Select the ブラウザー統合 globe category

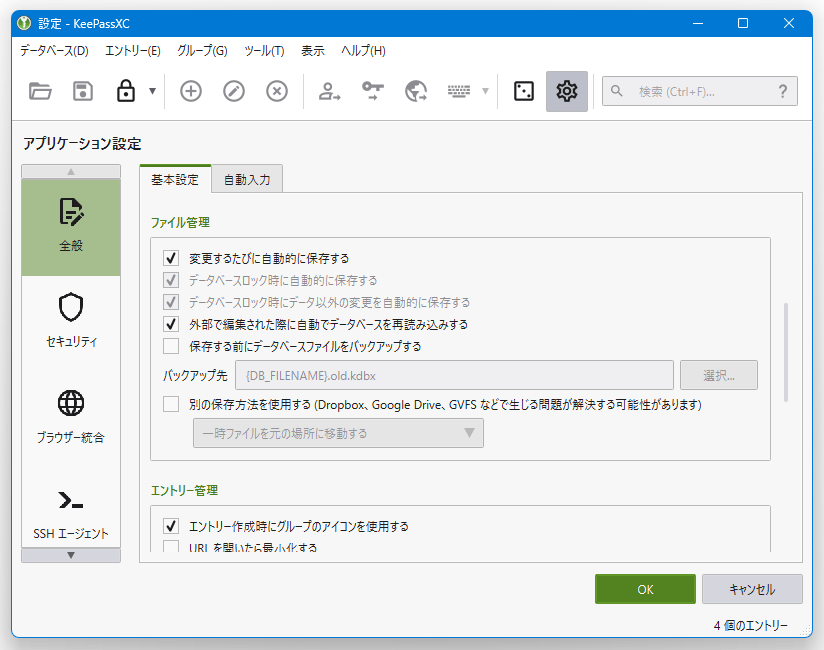71,417
